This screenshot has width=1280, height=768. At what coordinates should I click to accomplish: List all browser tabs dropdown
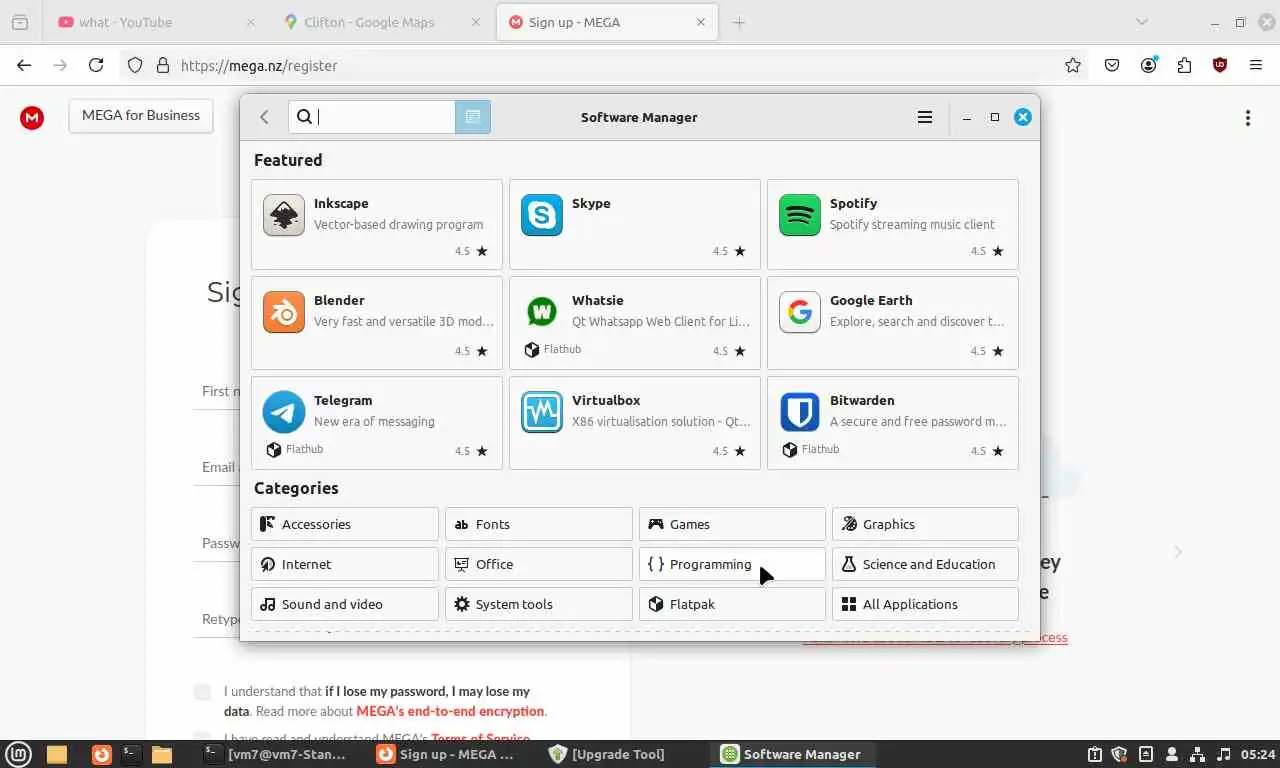pyautogui.click(x=1141, y=22)
